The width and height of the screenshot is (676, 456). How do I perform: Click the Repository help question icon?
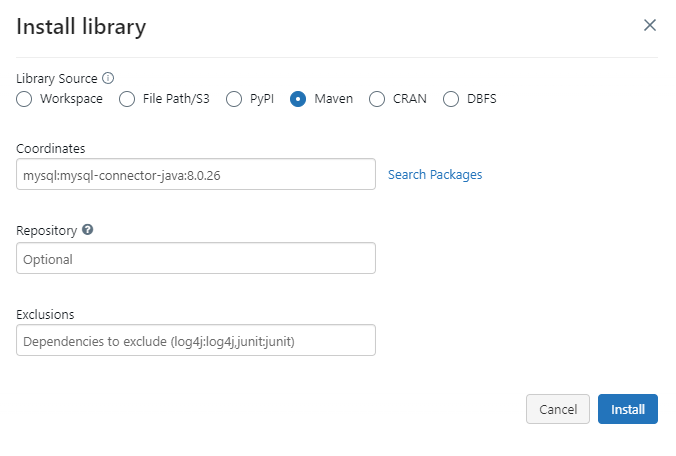[x=88, y=230]
